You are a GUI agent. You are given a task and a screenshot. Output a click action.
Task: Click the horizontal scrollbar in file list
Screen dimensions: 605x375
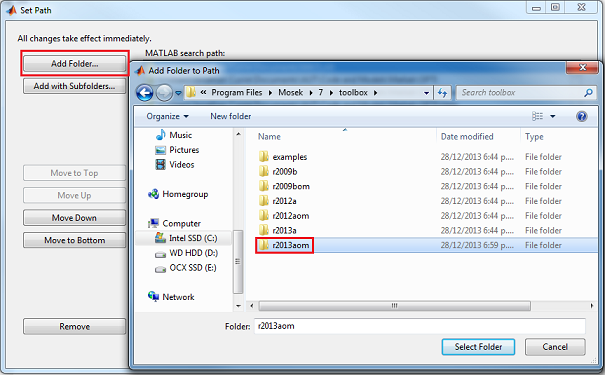(x=394, y=306)
